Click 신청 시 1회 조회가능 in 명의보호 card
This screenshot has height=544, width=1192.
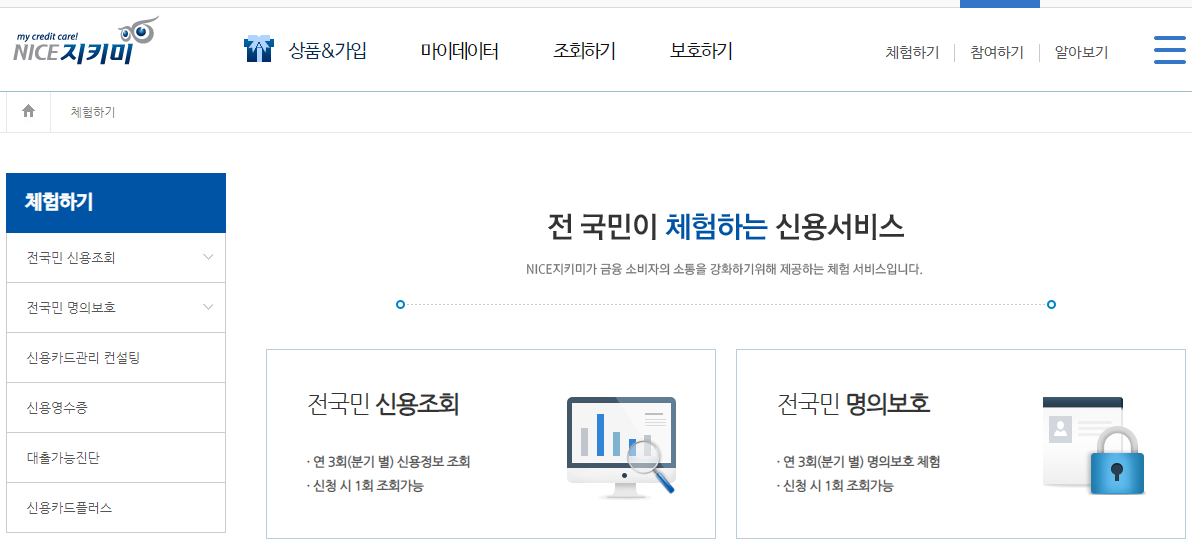tap(835, 486)
